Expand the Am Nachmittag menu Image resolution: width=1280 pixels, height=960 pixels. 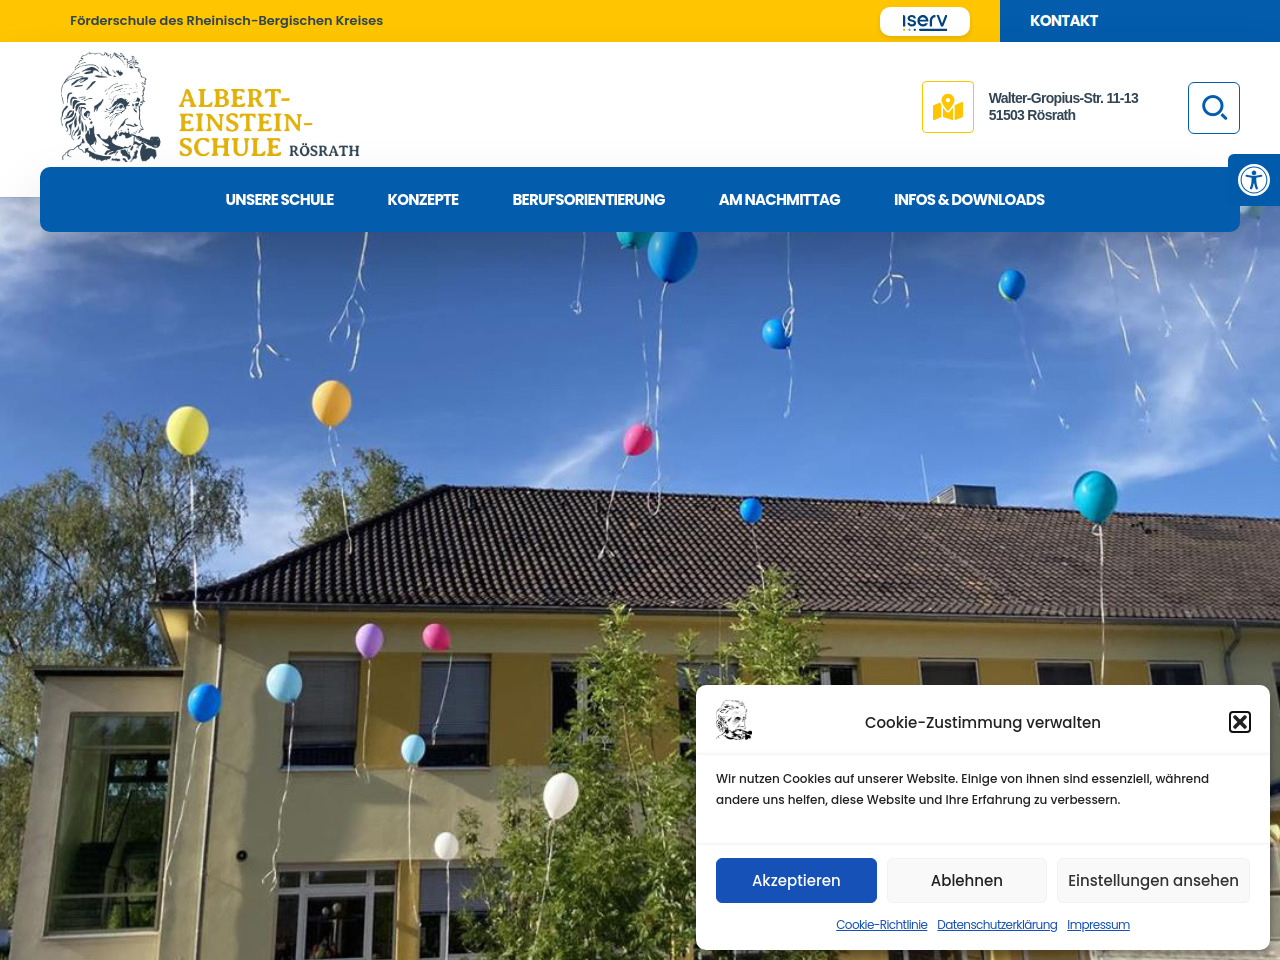click(x=780, y=200)
